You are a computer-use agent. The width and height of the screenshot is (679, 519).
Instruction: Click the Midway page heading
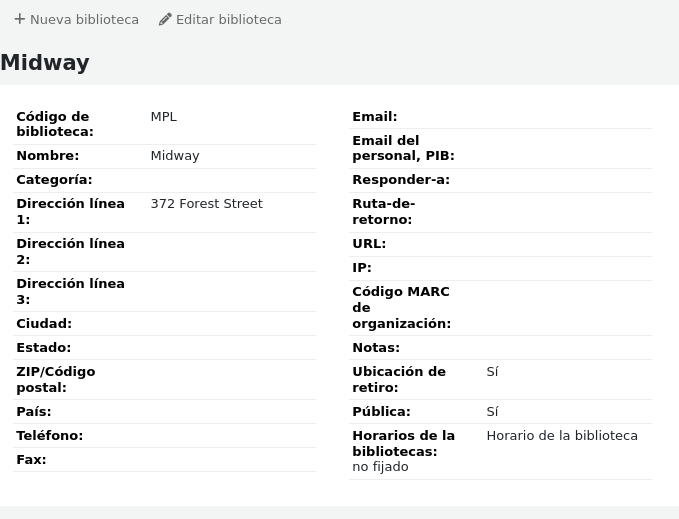coord(45,63)
